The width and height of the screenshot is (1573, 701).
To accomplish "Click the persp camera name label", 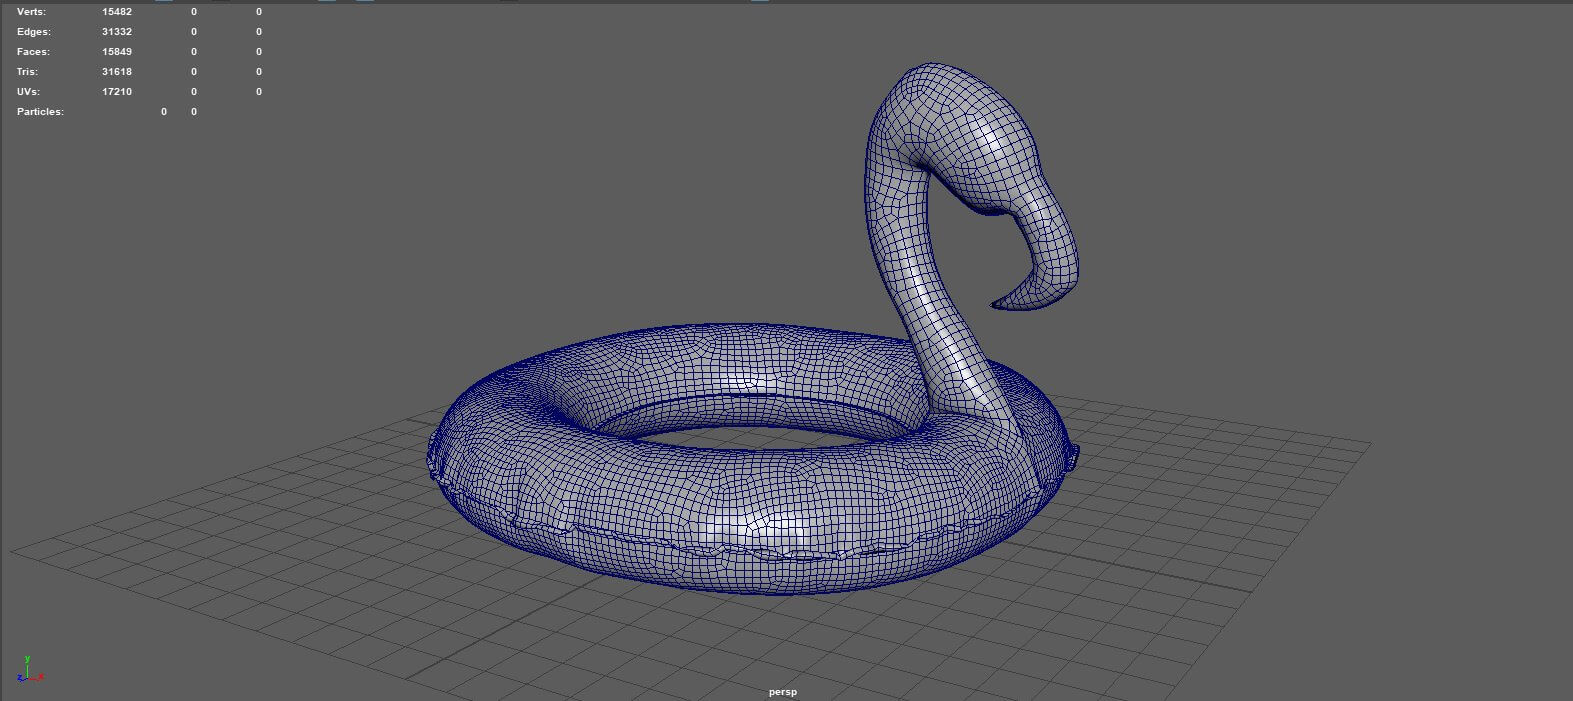I will (783, 692).
